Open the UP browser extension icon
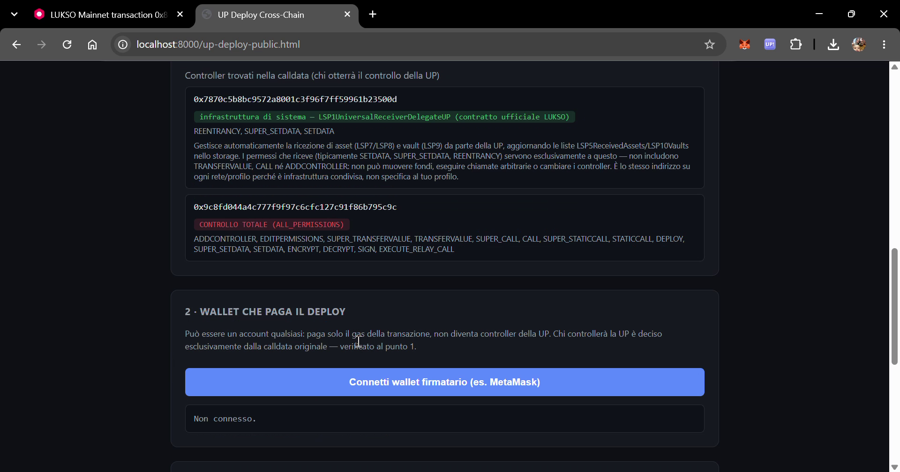 pos(770,44)
